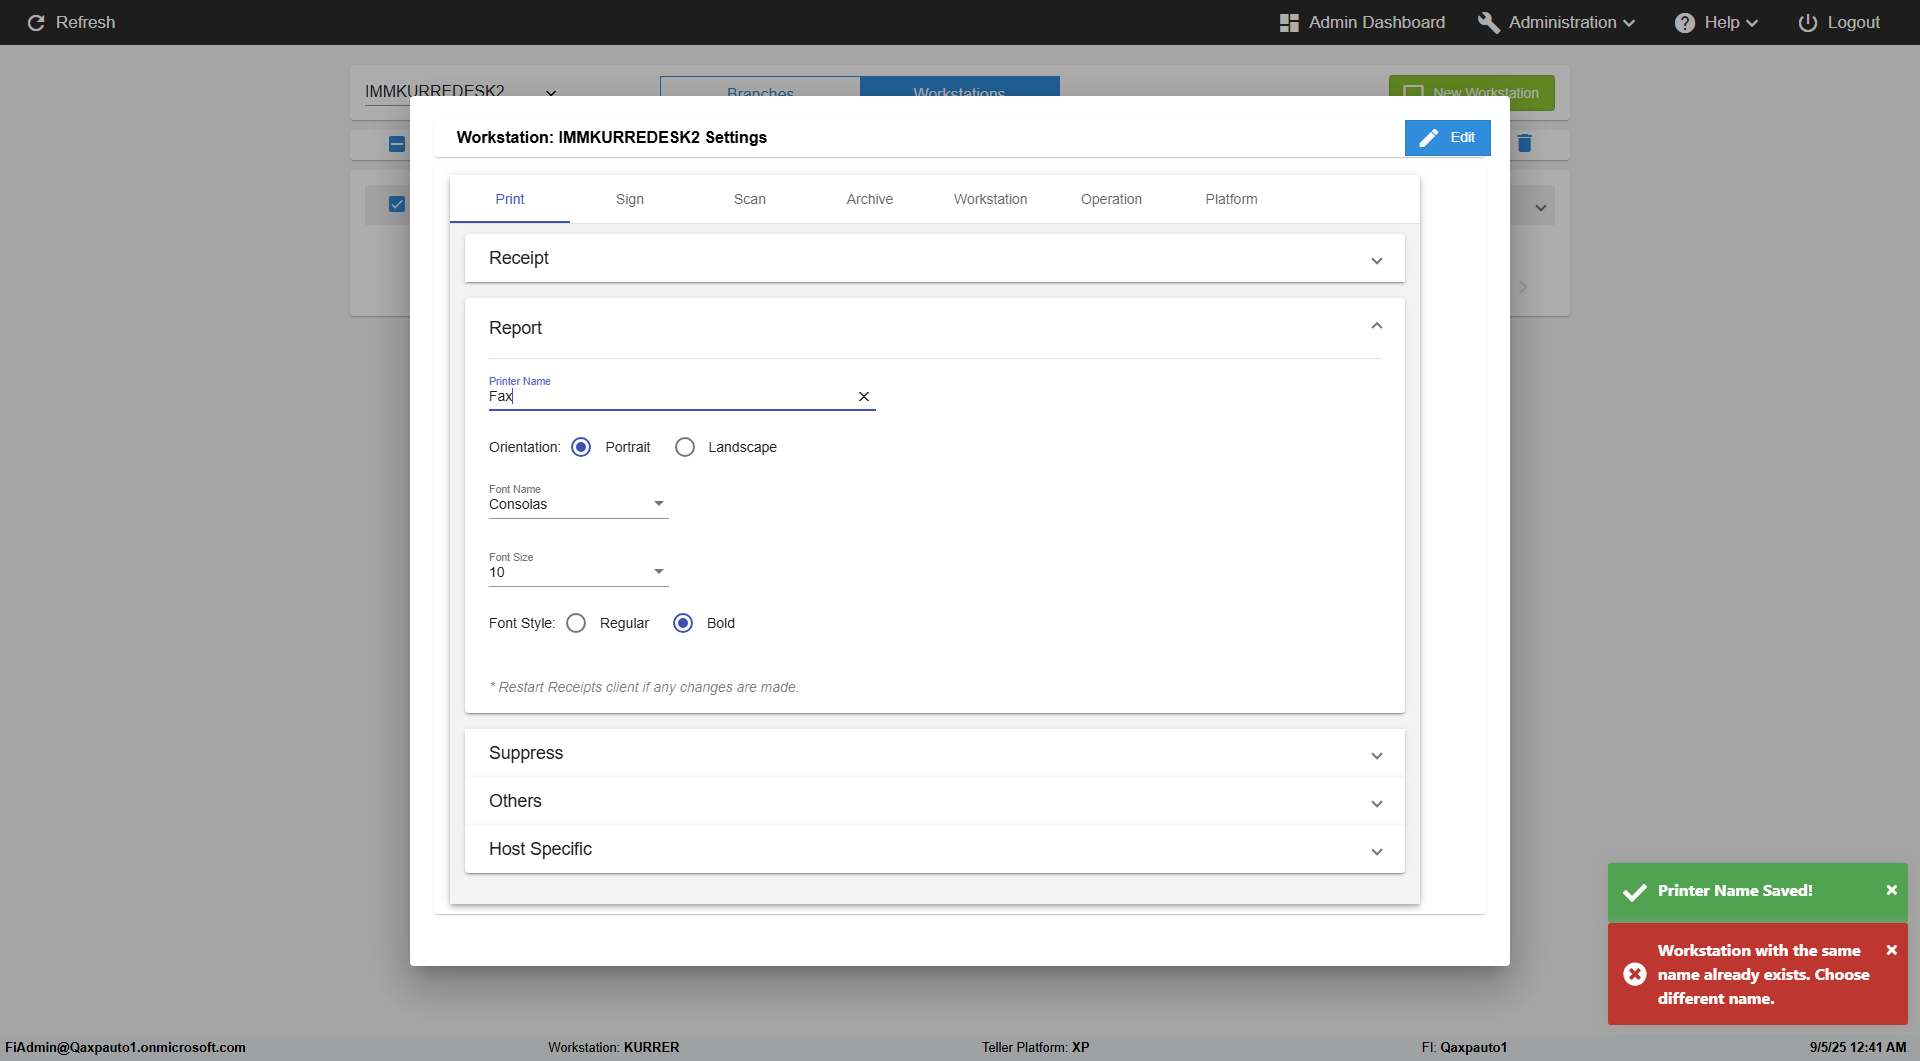Screen dimensions: 1920x1061
Task: Click the blue Edit button
Action: (x=1447, y=138)
